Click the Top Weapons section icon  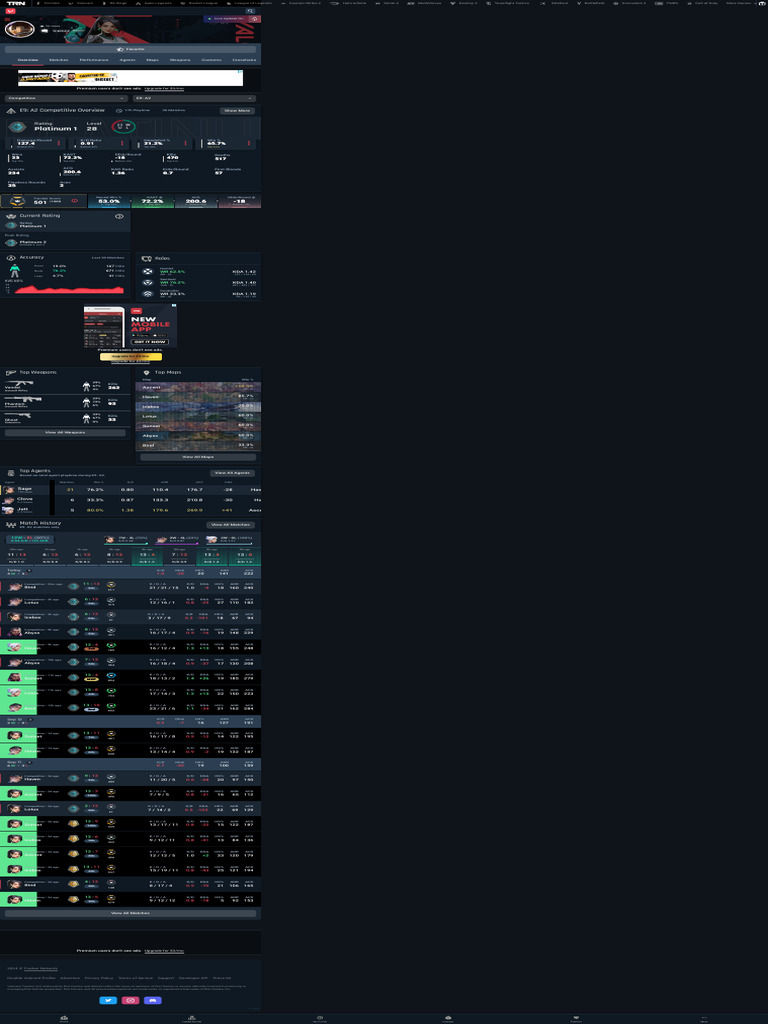pos(10,372)
